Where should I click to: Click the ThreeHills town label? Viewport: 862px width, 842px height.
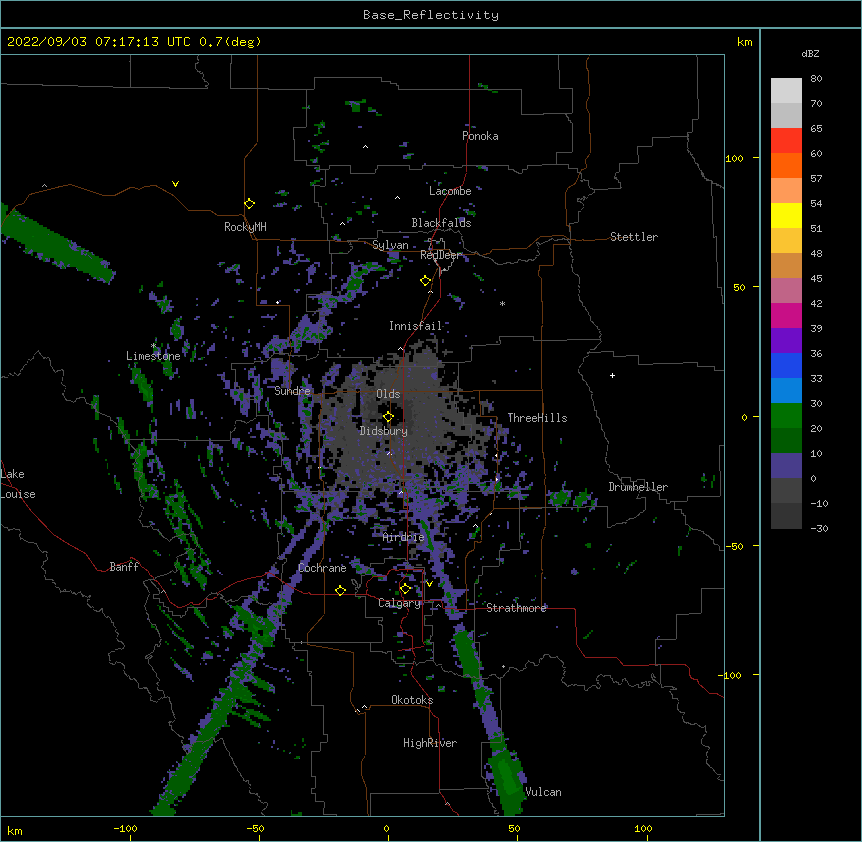[x=537, y=418]
